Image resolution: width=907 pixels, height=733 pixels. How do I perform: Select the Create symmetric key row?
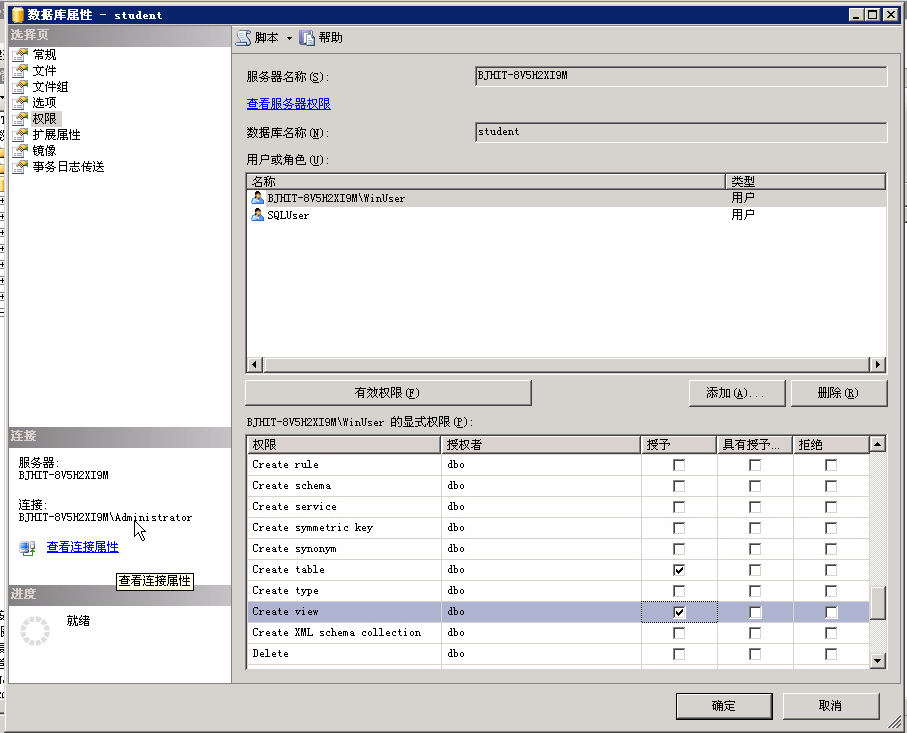pos(558,528)
